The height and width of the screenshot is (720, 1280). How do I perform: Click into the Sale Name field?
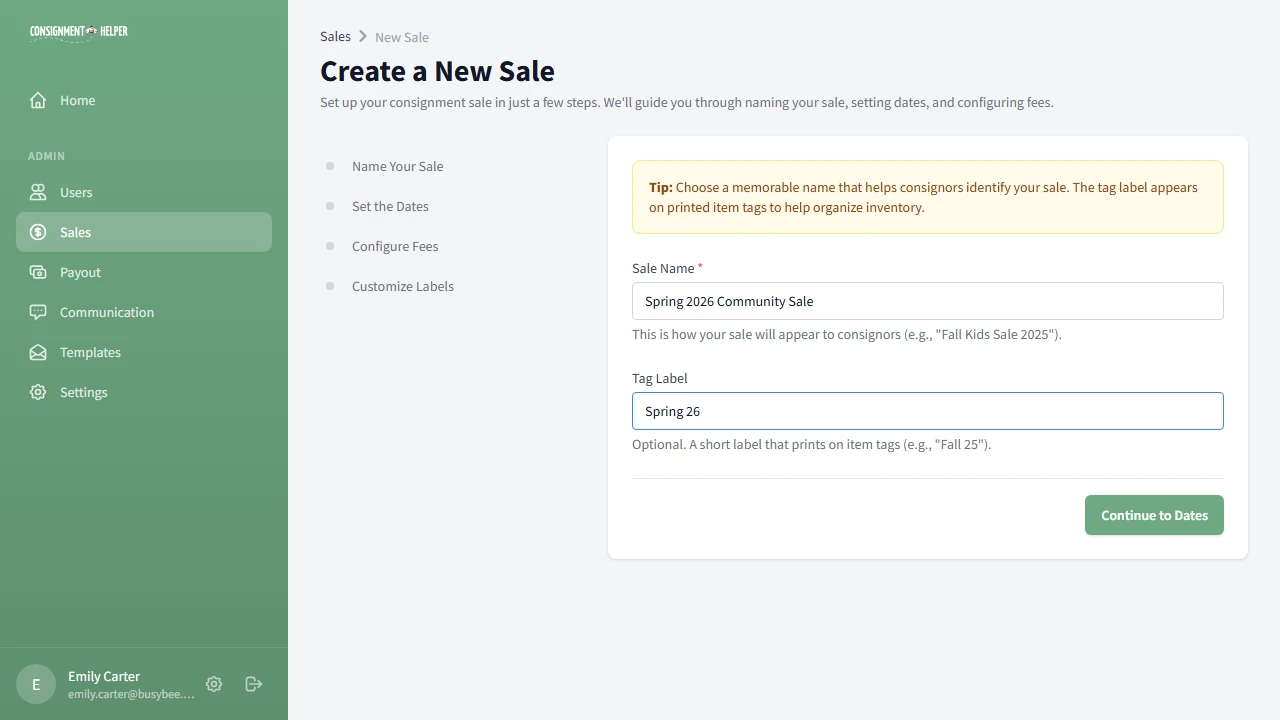(x=927, y=301)
